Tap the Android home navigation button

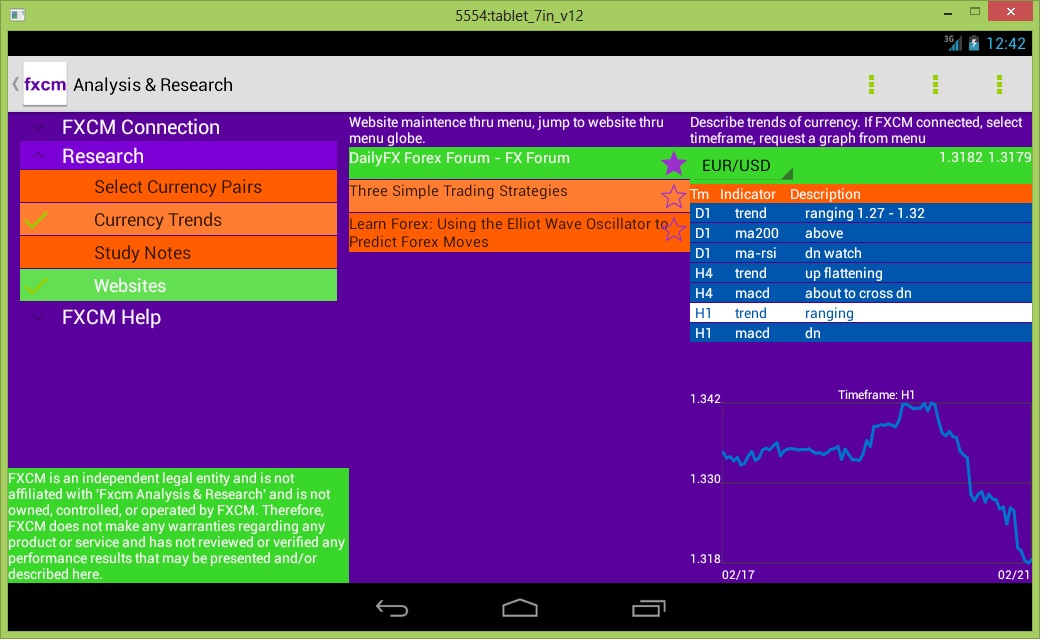click(x=520, y=608)
